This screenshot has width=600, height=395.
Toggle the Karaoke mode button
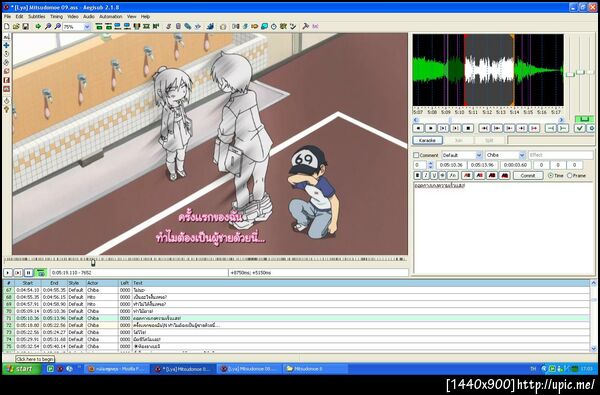click(427, 140)
